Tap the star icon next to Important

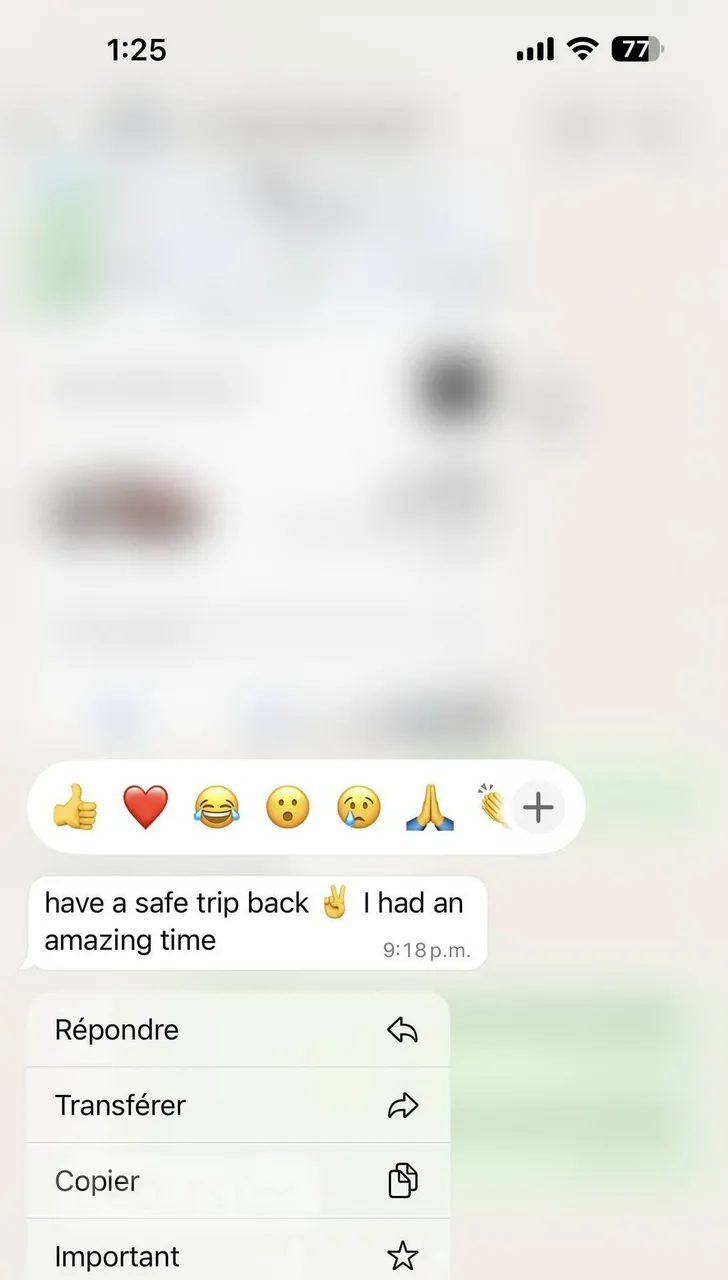pyautogui.click(x=402, y=1256)
